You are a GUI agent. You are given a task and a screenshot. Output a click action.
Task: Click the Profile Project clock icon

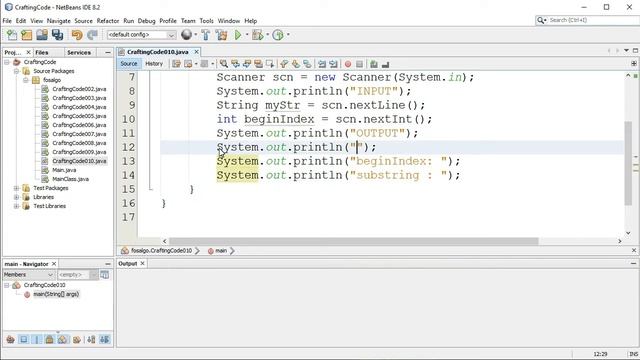[278, 35]
